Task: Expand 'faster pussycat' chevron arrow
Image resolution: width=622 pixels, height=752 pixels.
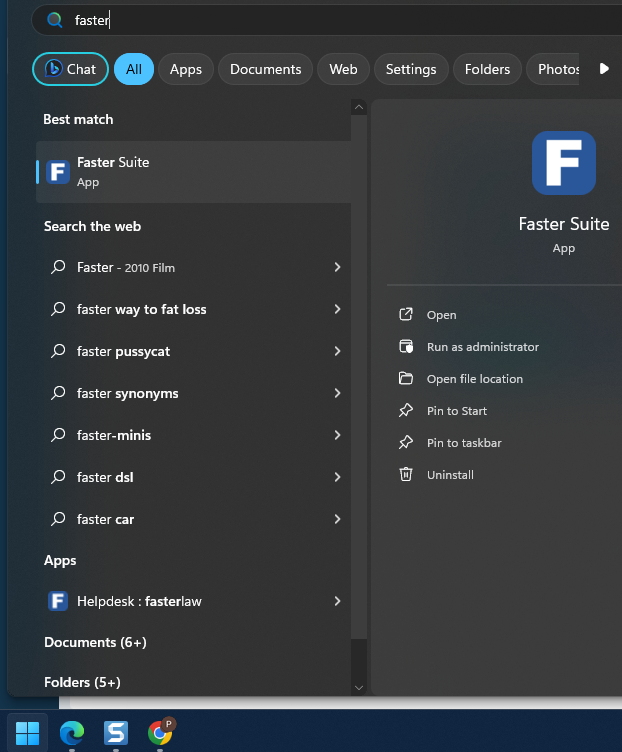Action: coord(338,351)
